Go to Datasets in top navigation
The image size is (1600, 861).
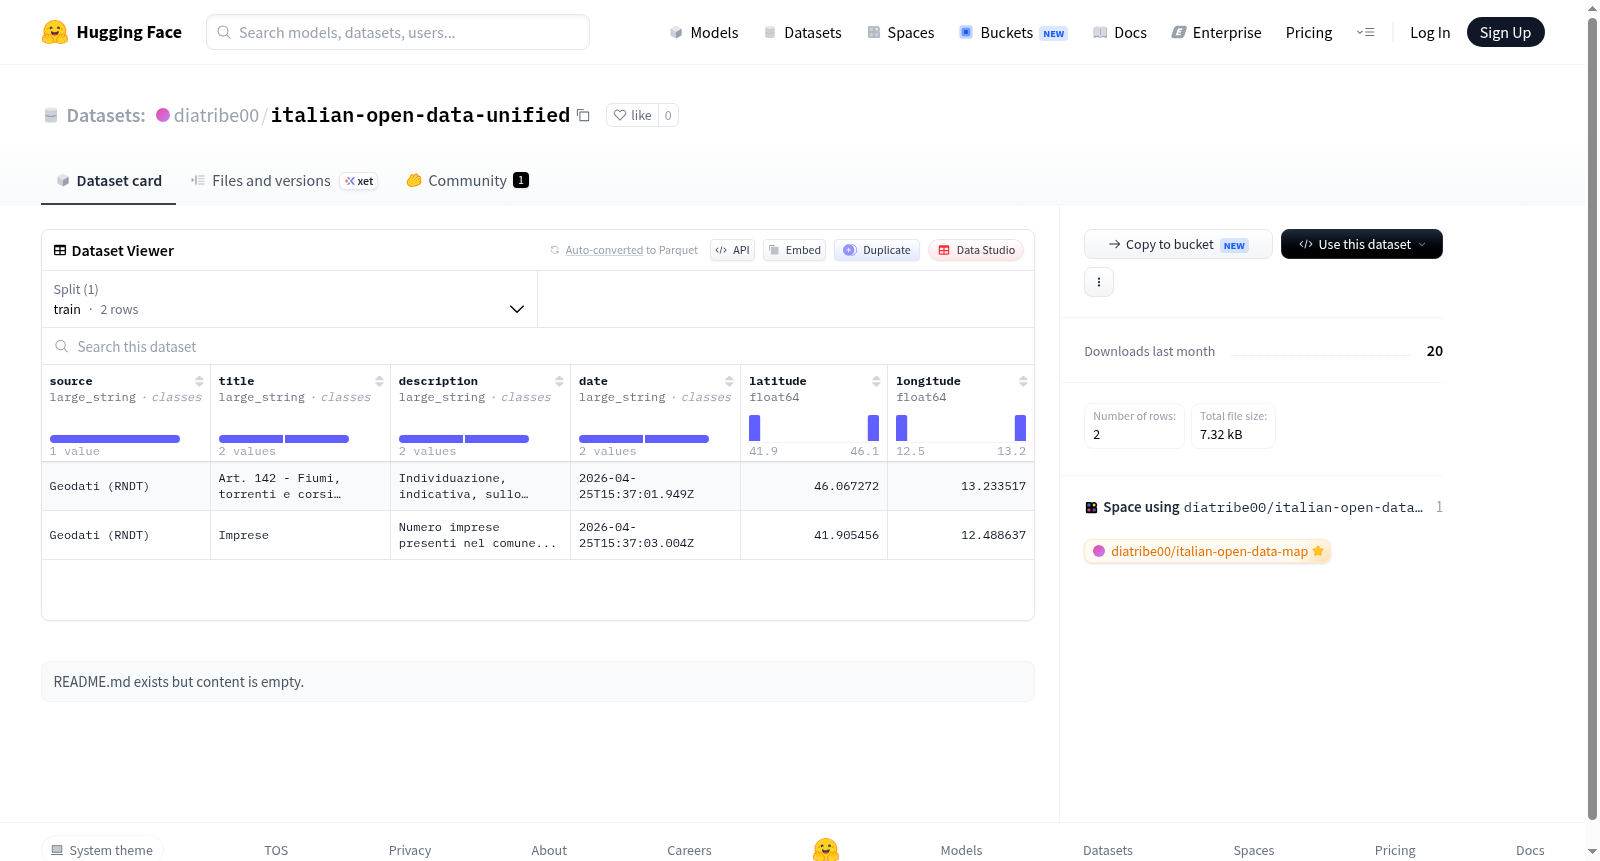[803, 32]
